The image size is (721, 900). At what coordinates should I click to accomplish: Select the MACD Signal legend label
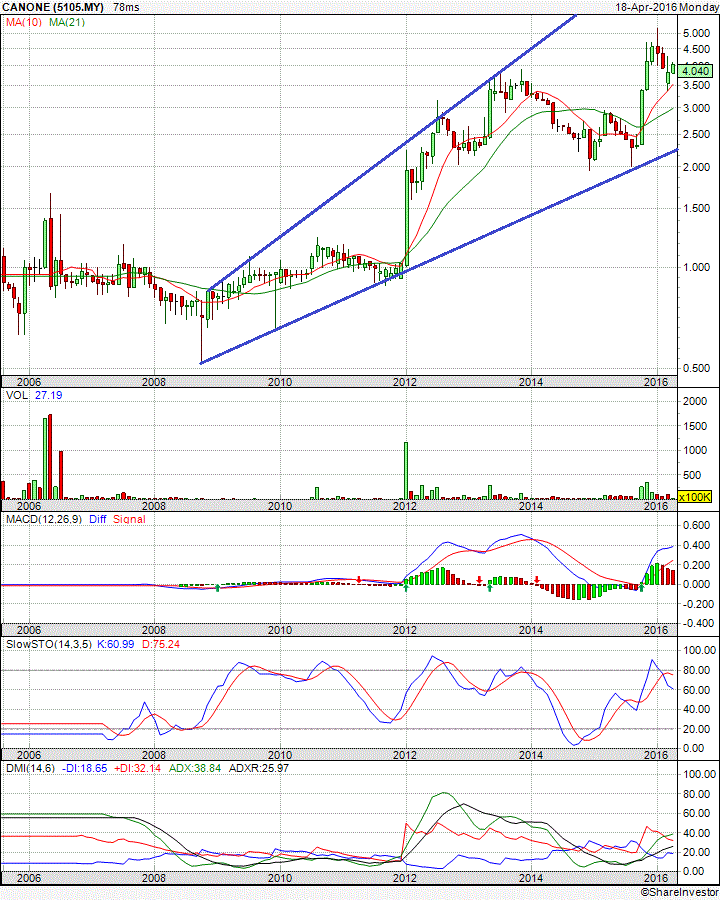pyautogui.click(x=129, y=519)
